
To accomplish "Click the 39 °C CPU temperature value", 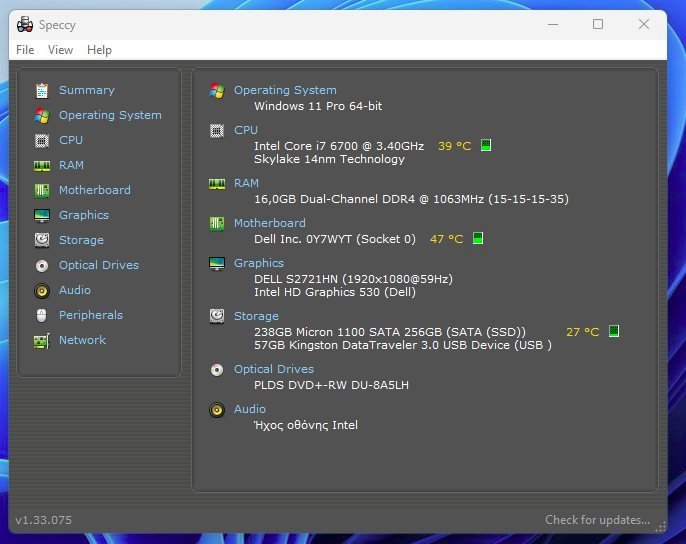I will click(x=455, y=146).
